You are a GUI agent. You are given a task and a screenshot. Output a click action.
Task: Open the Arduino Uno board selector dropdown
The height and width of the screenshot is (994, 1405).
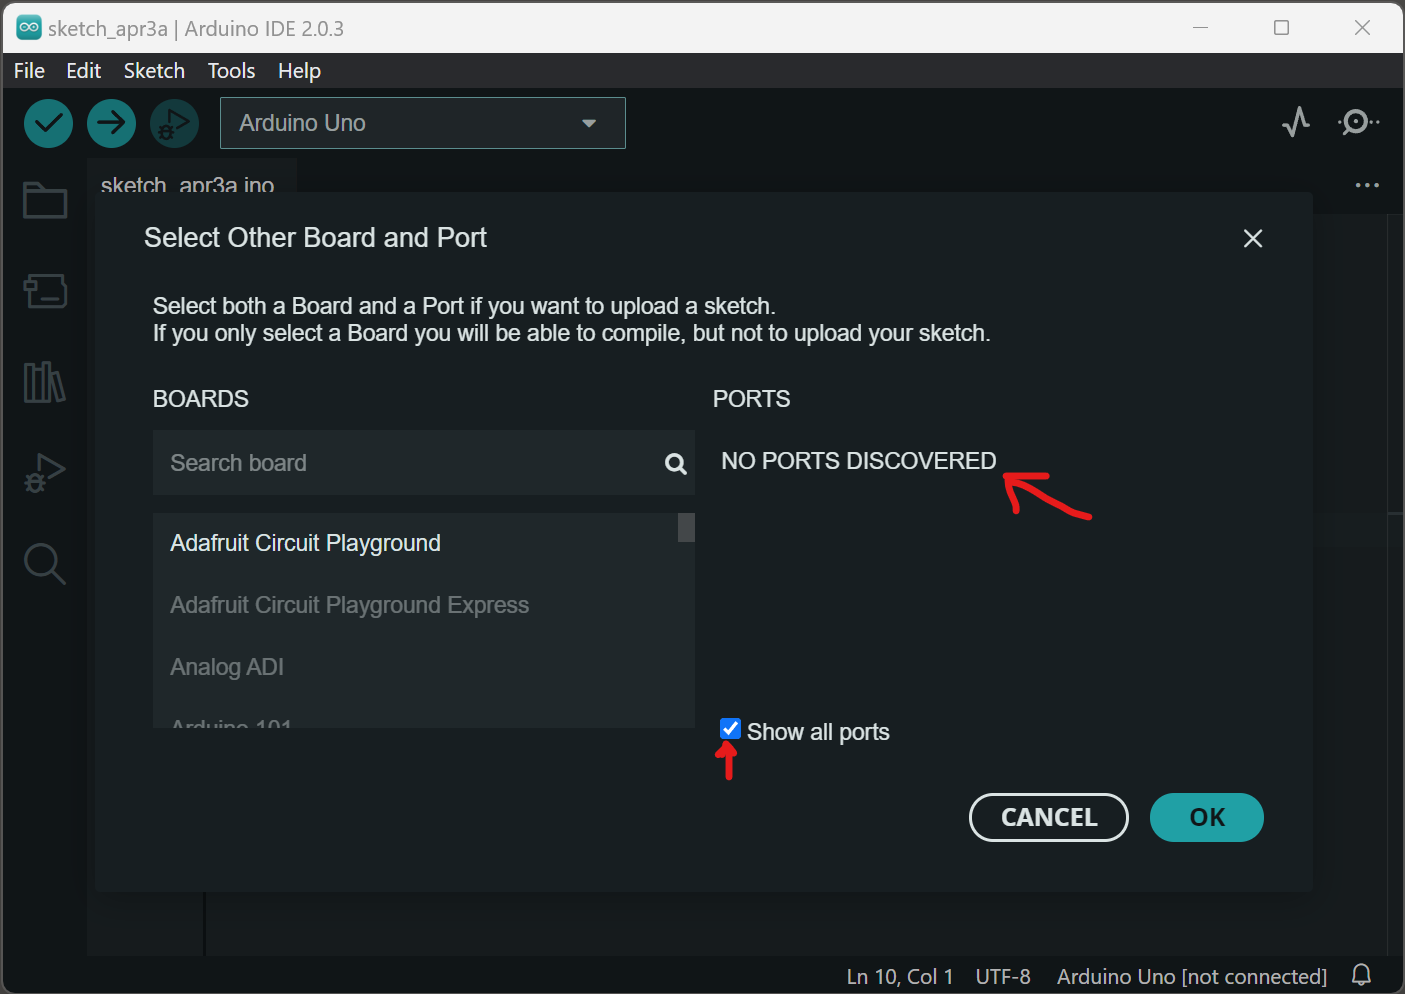click(423, 123)
